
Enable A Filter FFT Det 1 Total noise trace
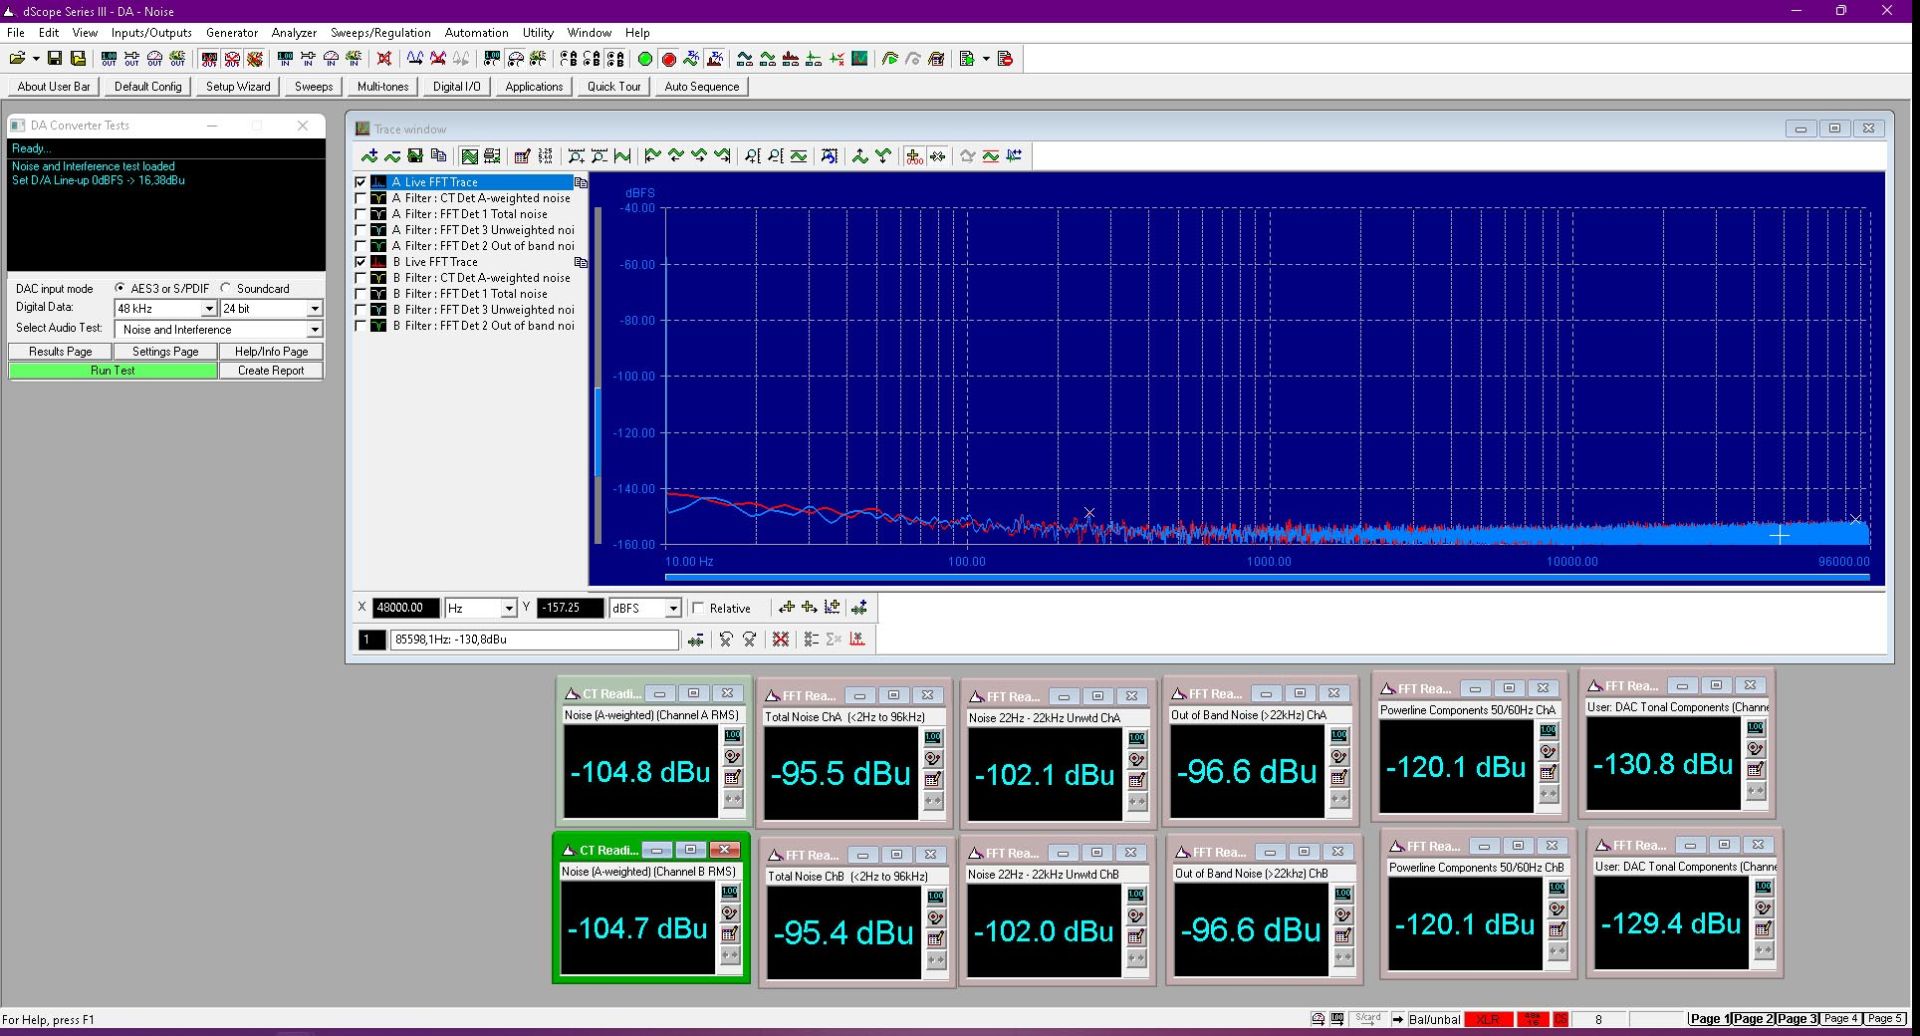coord(361,215)
